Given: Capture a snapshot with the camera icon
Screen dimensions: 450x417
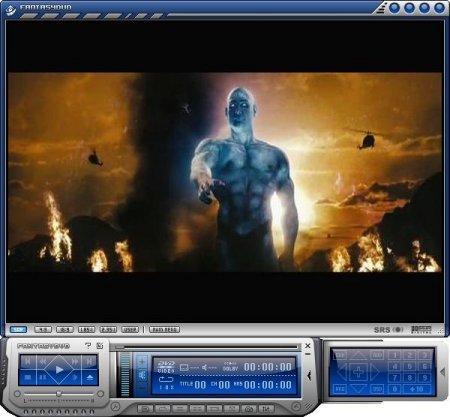Looking at the screenshot, I should click(248, 408).
